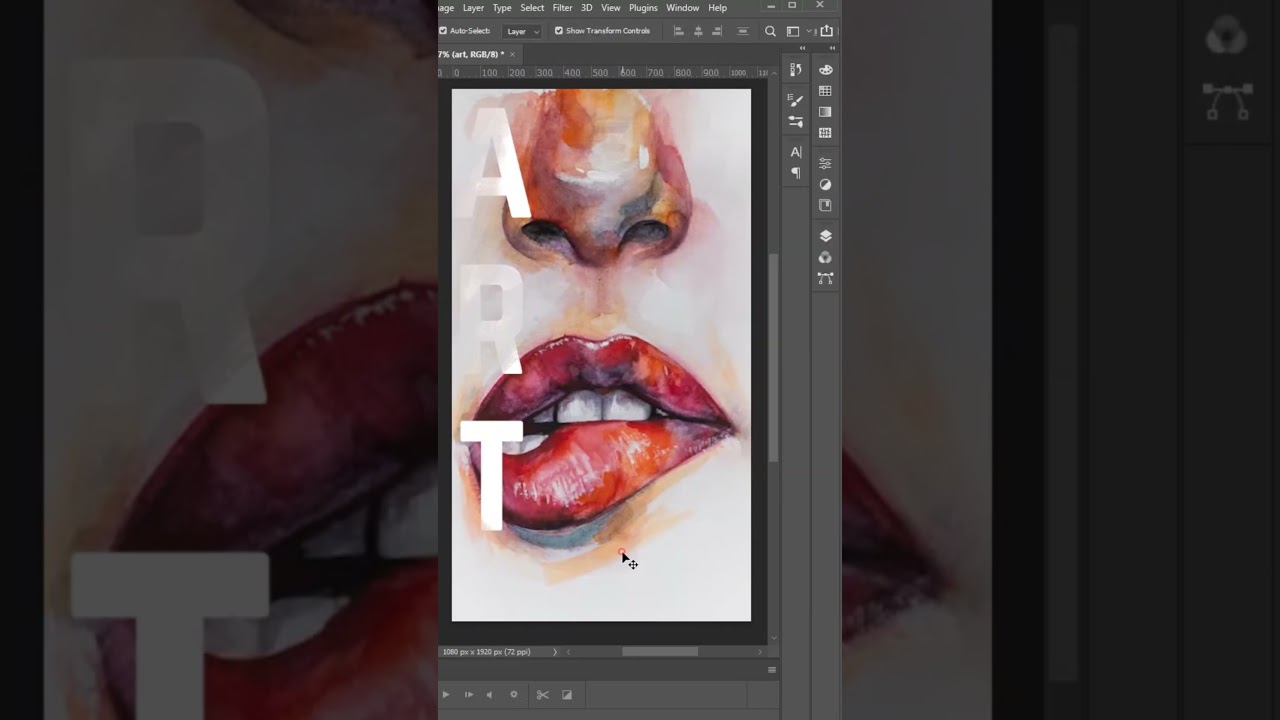Open the Auto-Select Layer dropdown
Viewport: 1280px width, 720px height.
pyautogui.click(x=522, y=31)
